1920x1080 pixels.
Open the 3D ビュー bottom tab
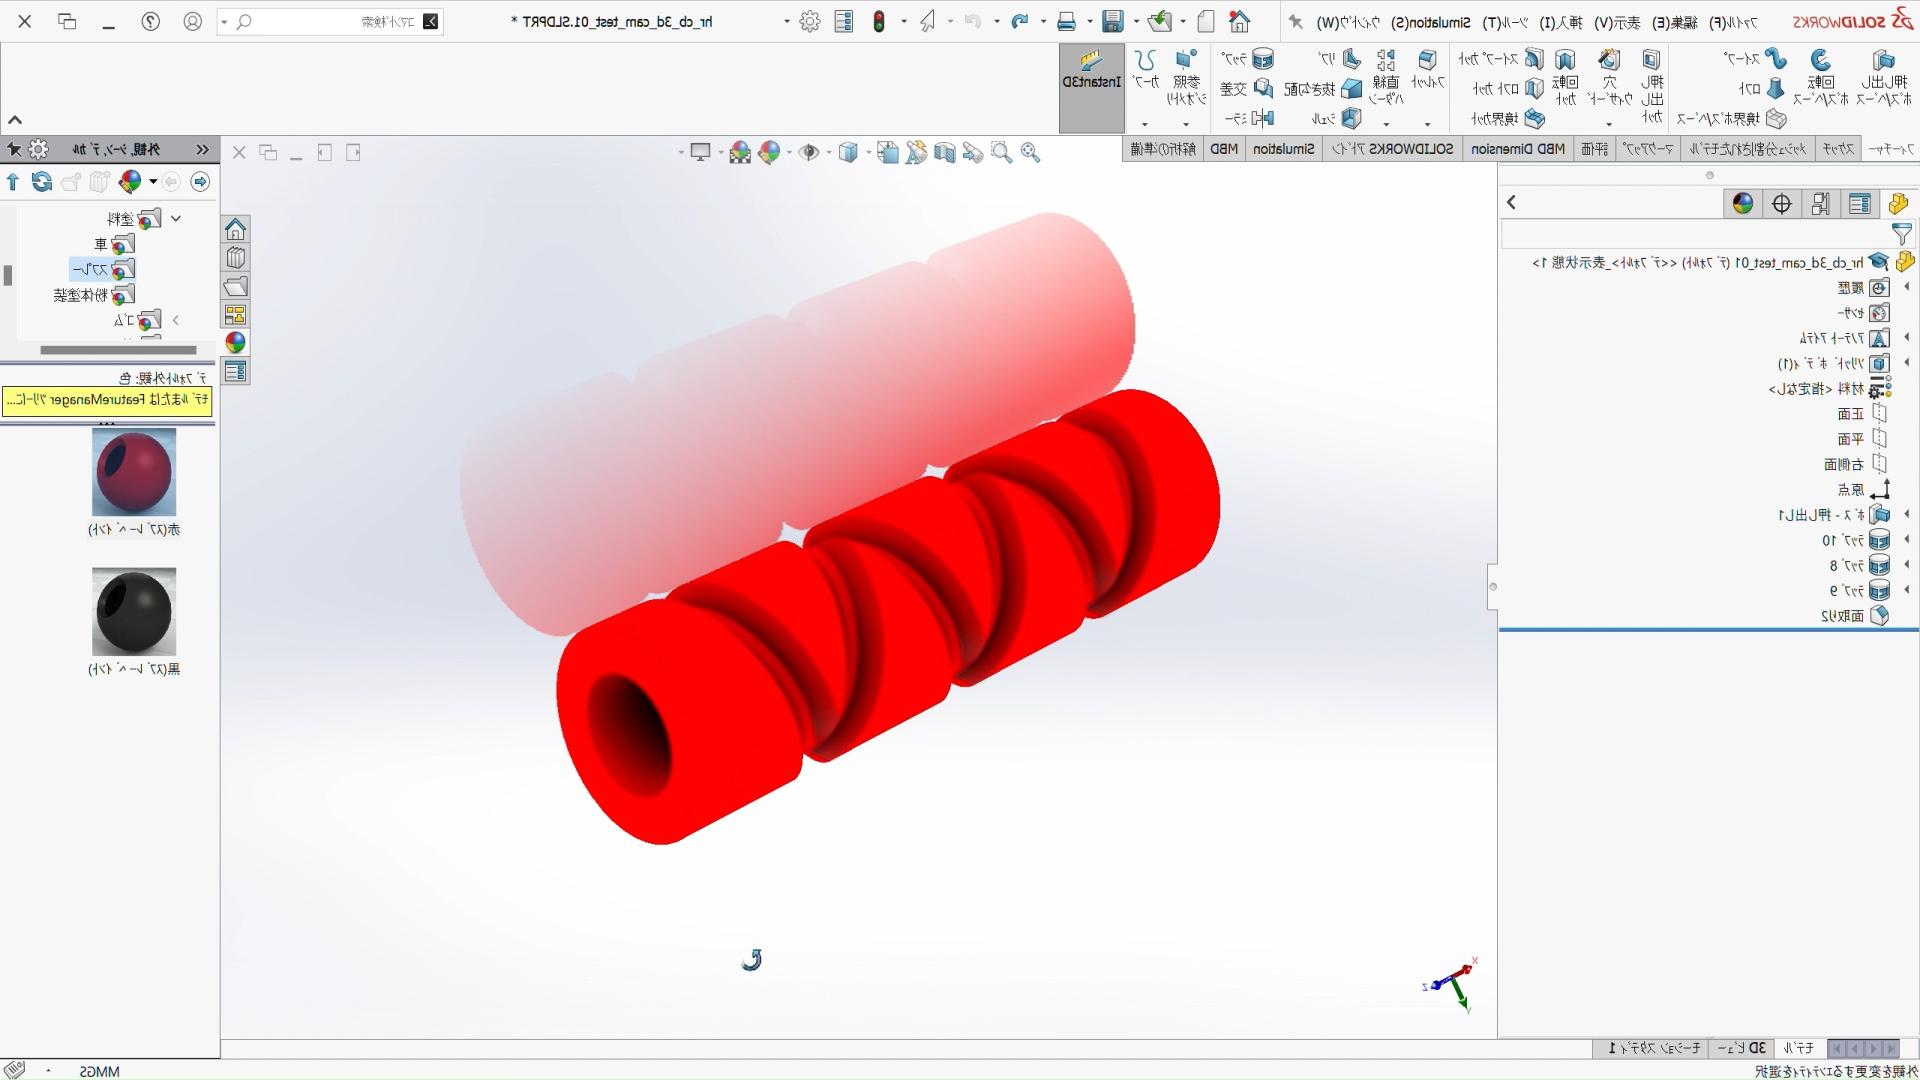tap(1742, 1048)
